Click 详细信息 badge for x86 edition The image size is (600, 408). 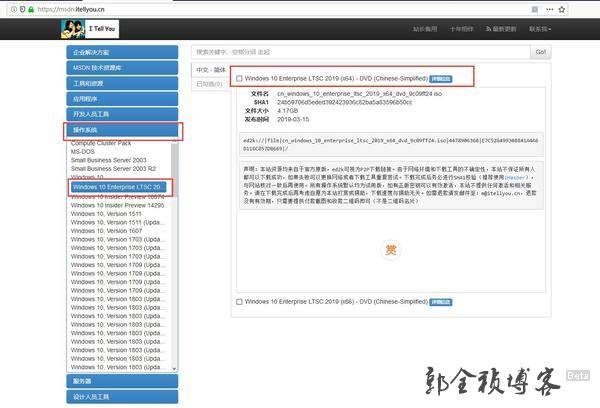(441, 302)
